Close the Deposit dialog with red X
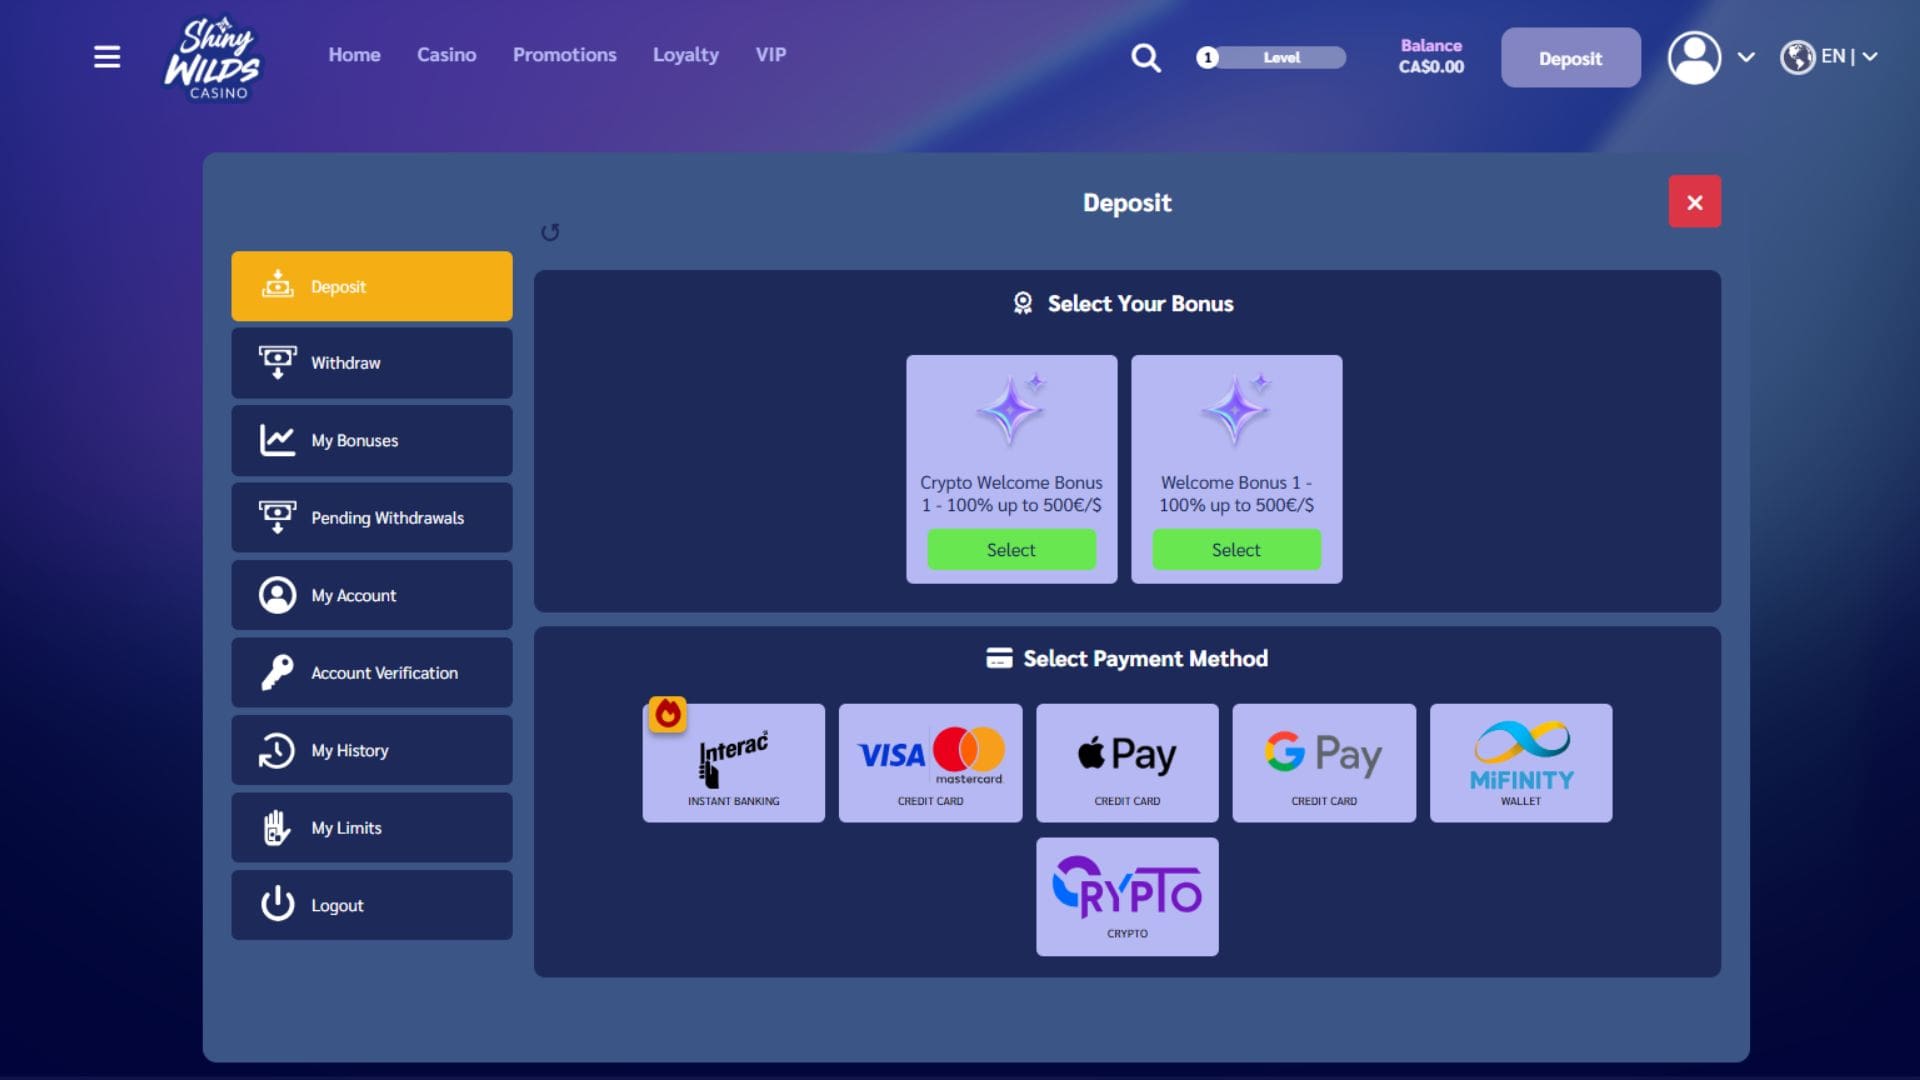This screenshot has width=1920, height=1080. coord(1694,202)
